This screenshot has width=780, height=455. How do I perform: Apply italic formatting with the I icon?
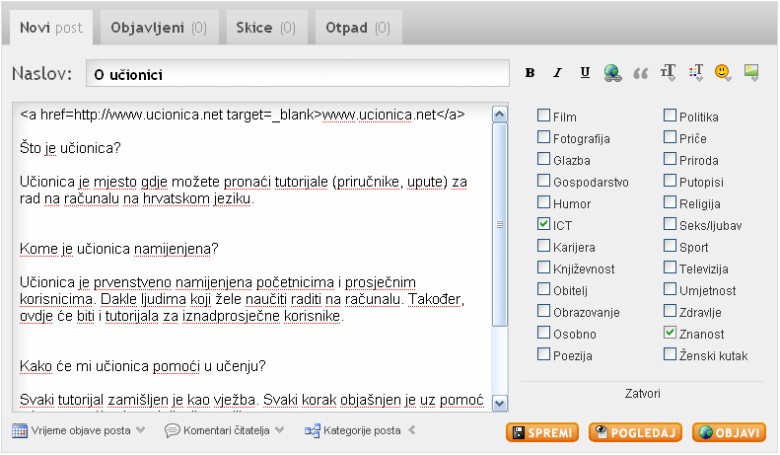(558, 73)
